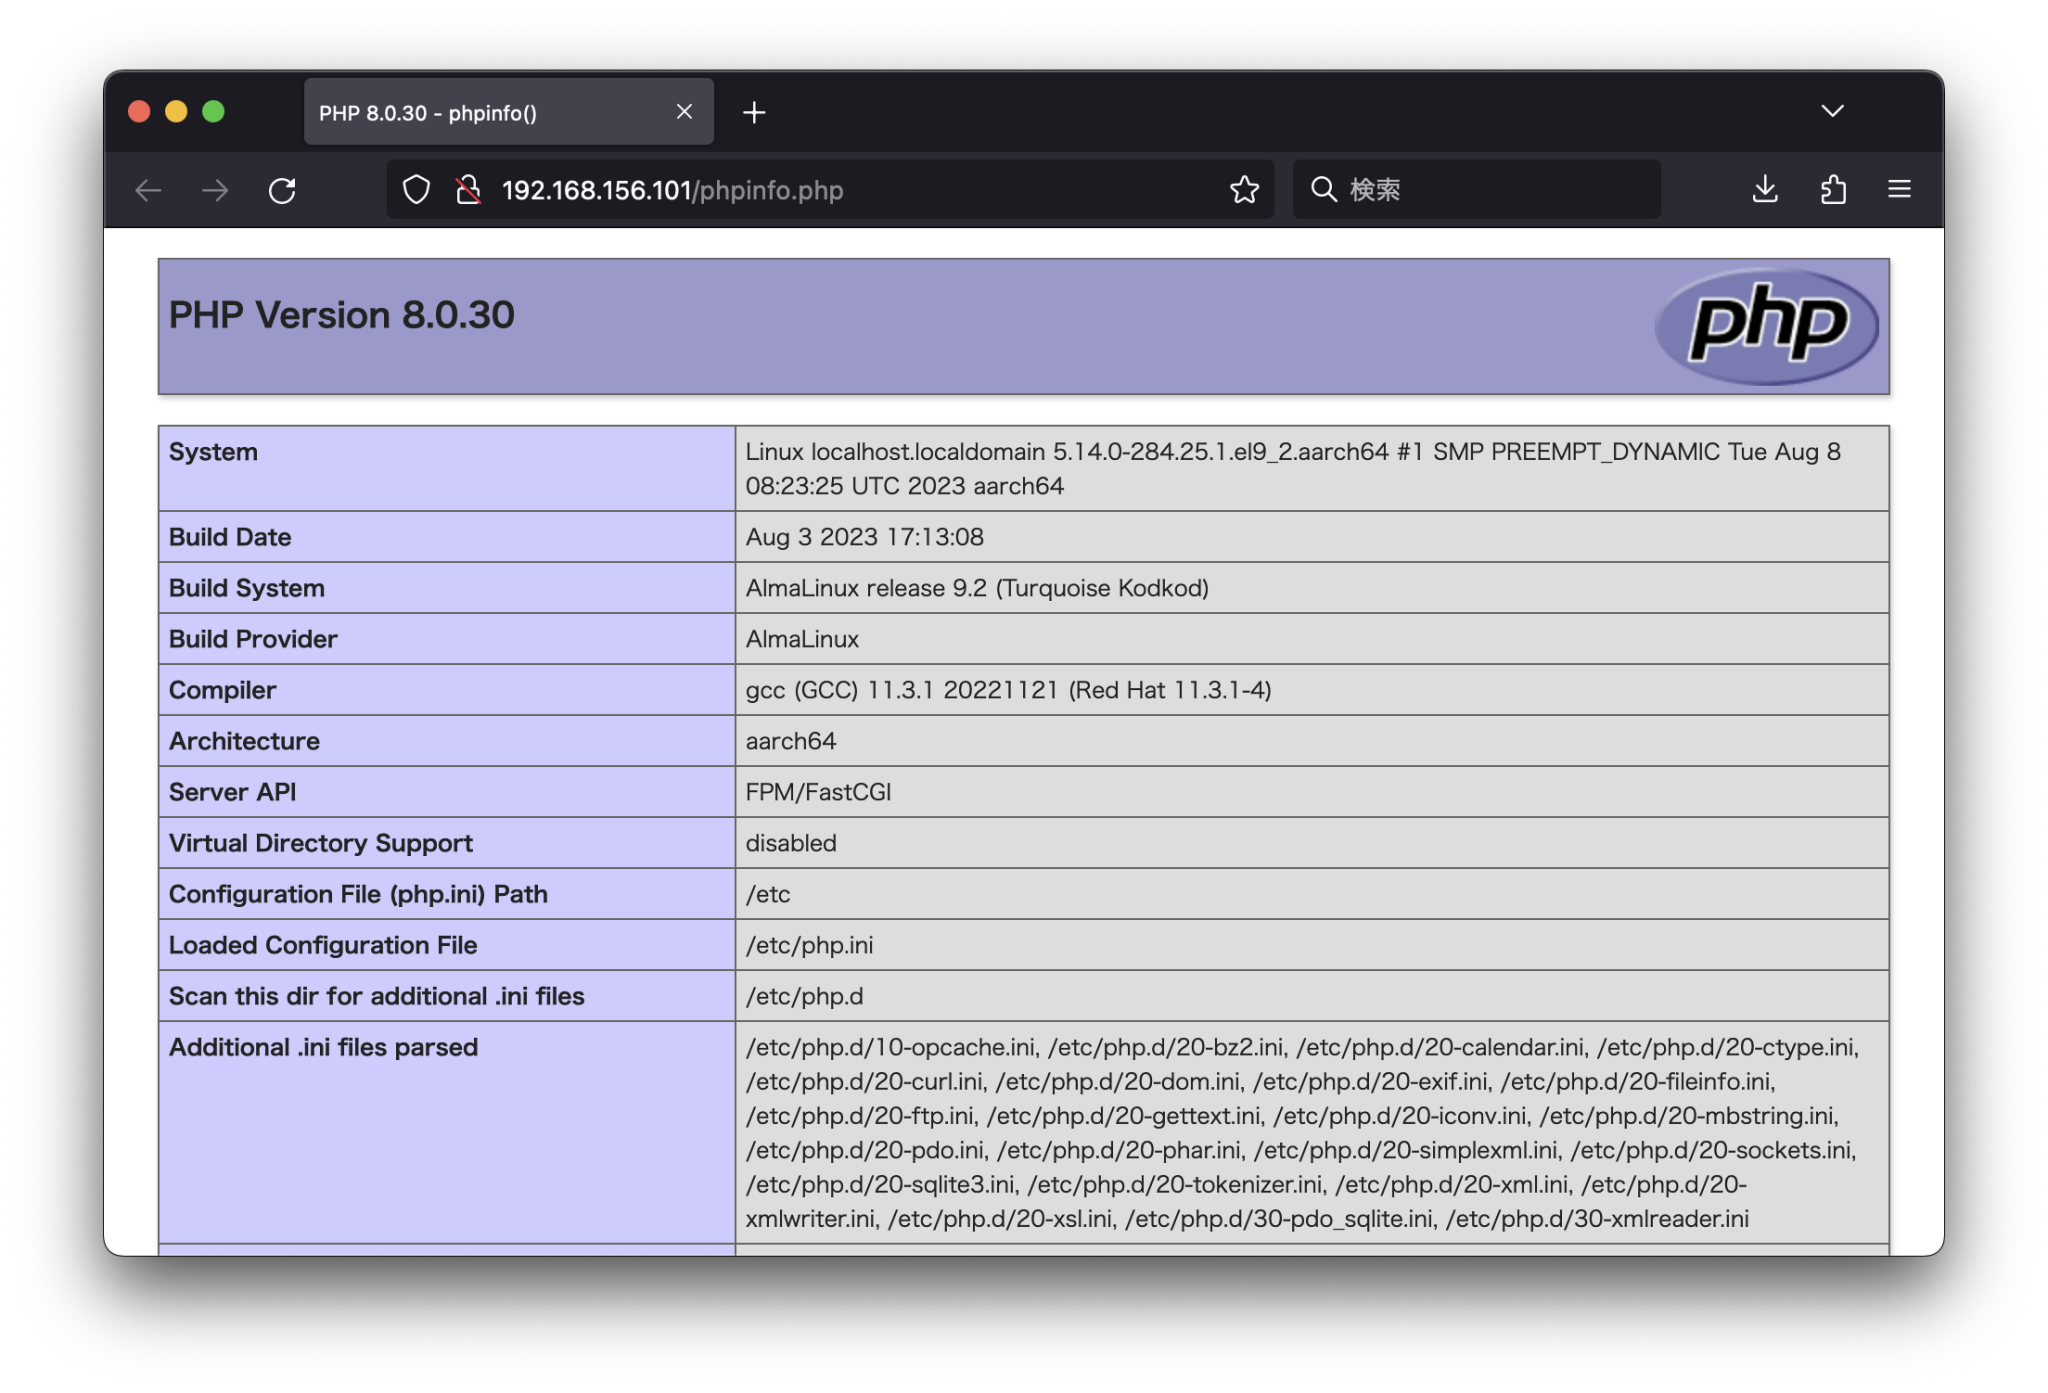Select the URL 192.168.156.101/phpinfo.php
The width and height of the screenshot is (2048, 1393).
671,190
